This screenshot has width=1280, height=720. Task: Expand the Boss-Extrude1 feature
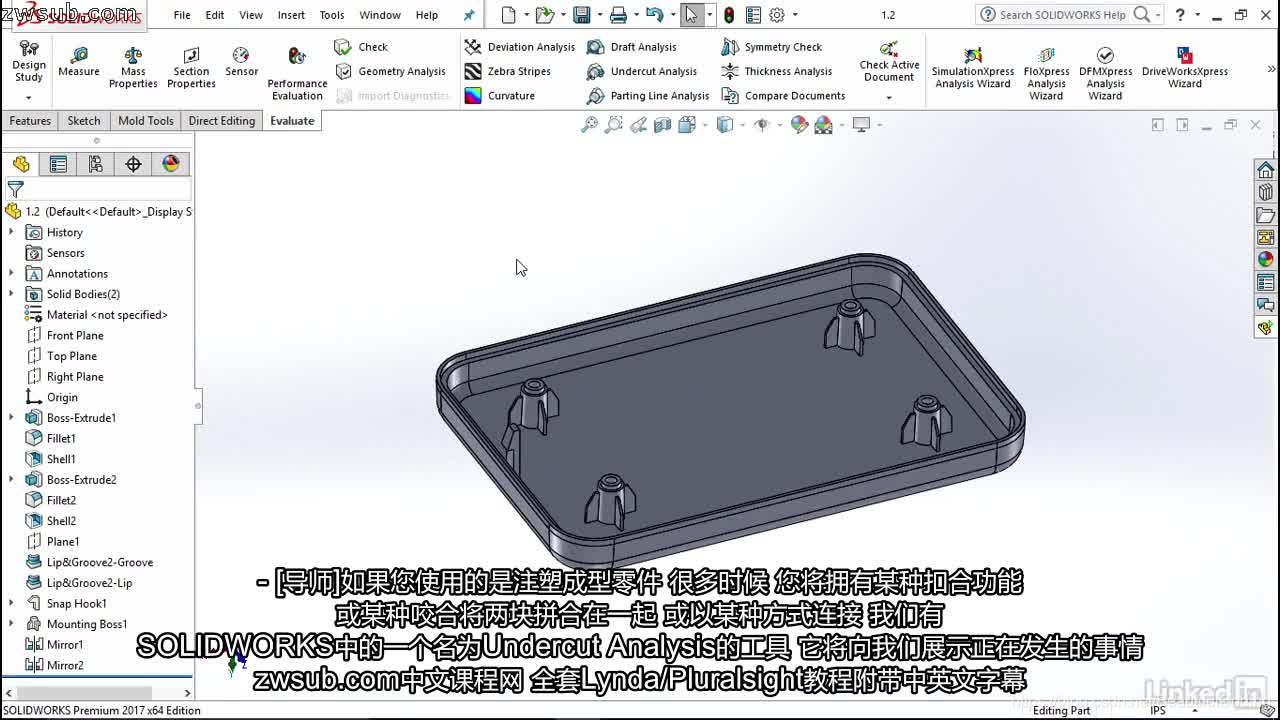pyautogui.click(x=12, y=418)
